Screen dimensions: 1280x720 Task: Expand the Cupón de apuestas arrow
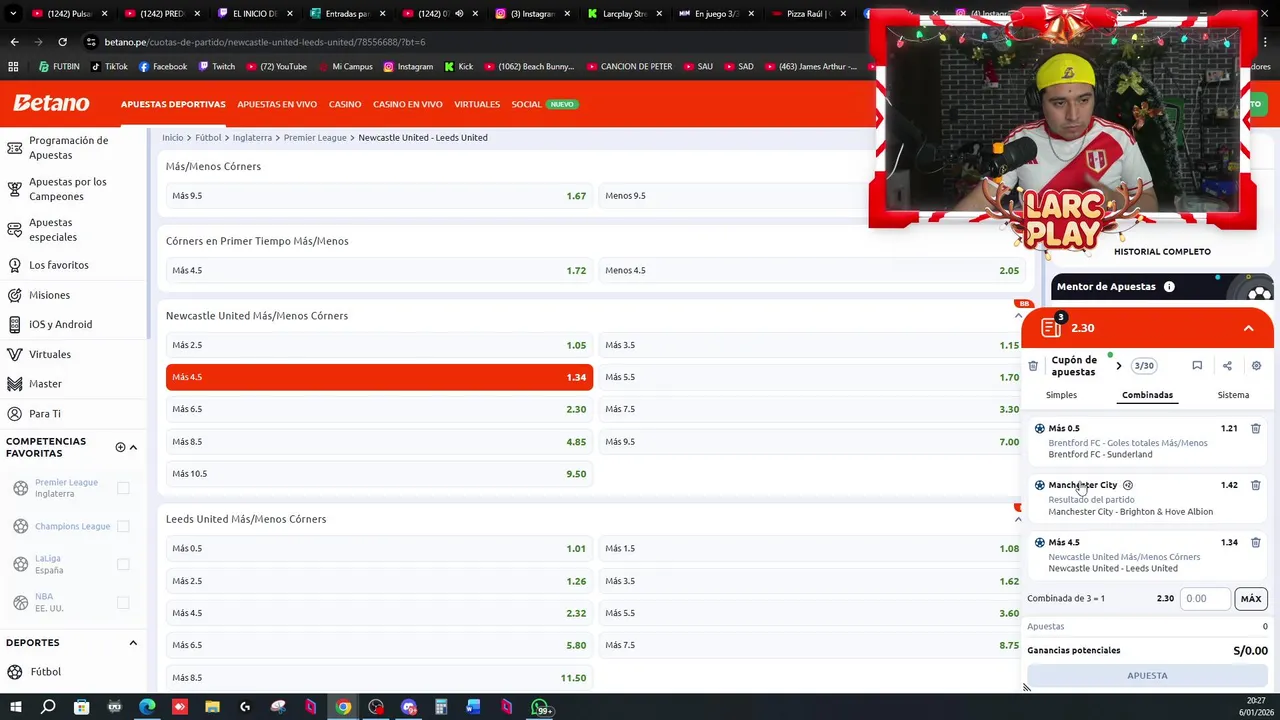pyautogui.click(x=1118, y=366)
